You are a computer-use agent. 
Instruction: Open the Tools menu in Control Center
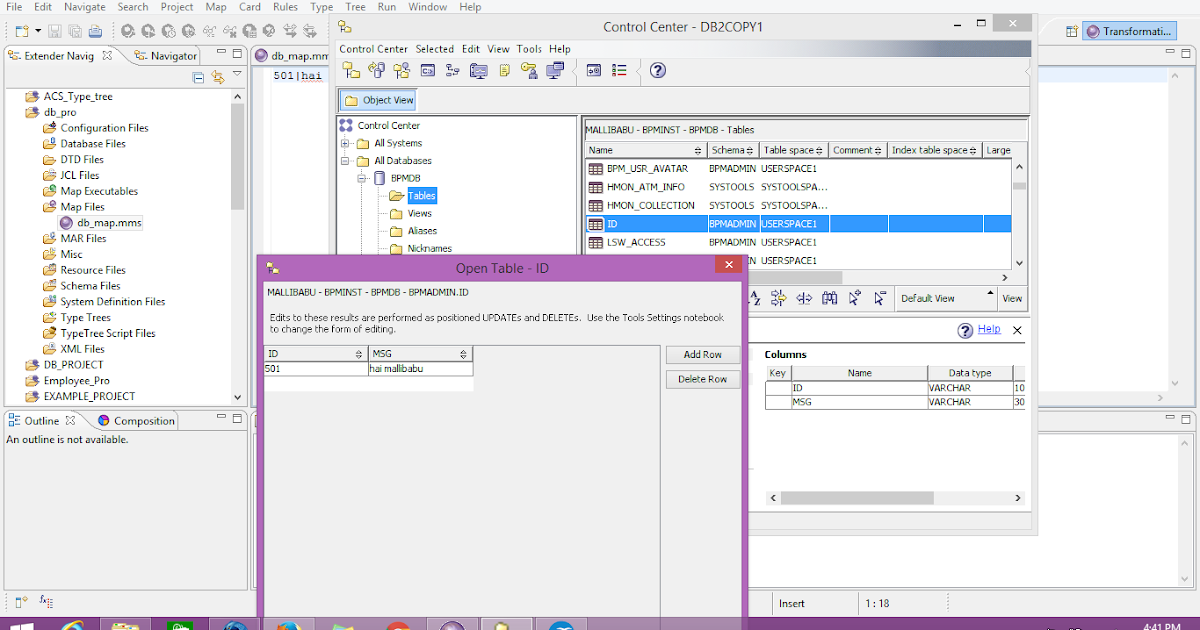529,48
